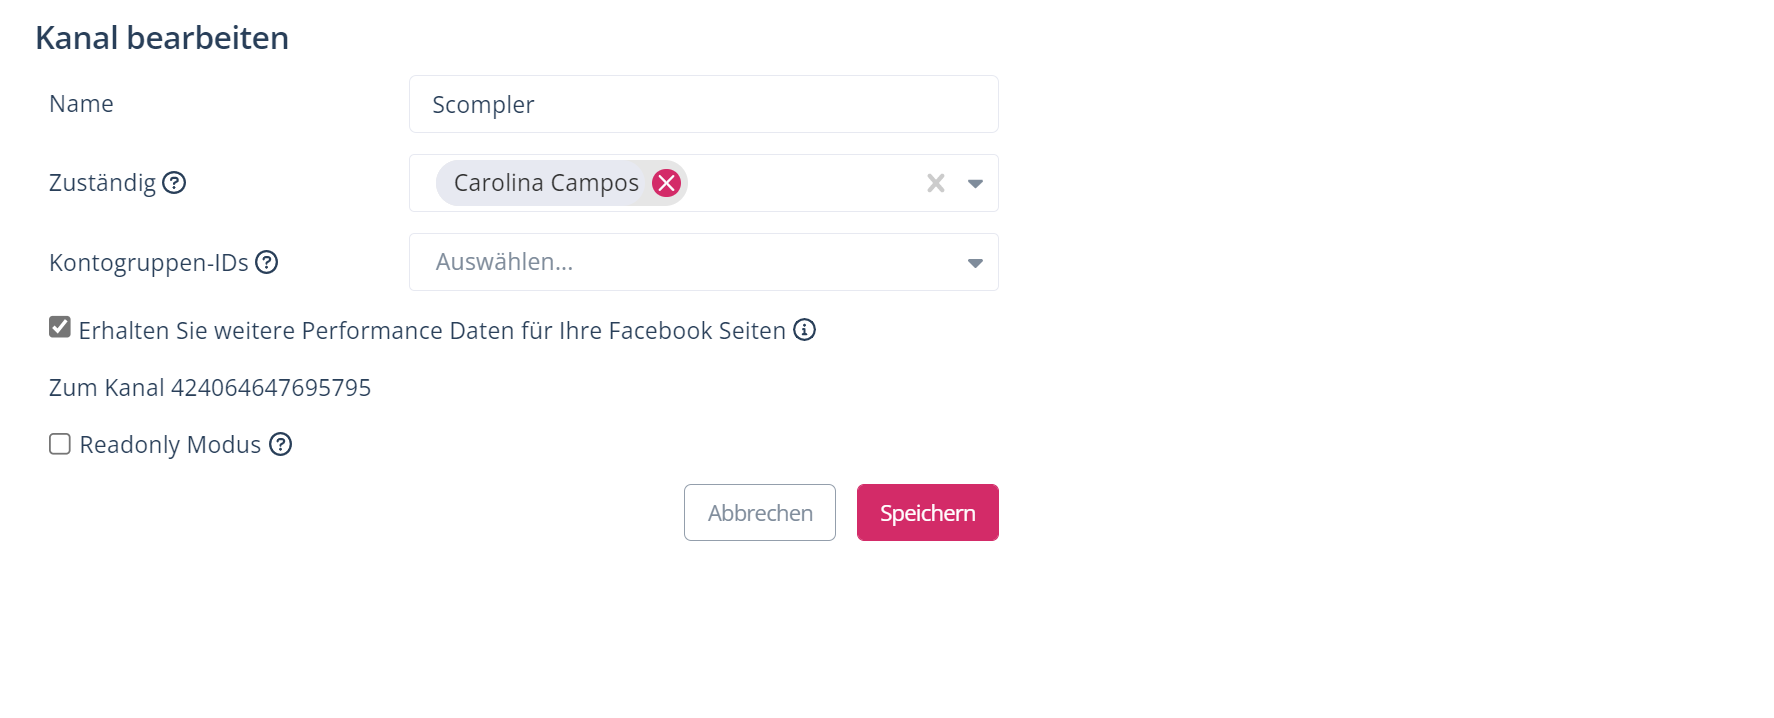1774x718 pixels.
Task: Save changes with the Speichern button
Action: (927, 513)
